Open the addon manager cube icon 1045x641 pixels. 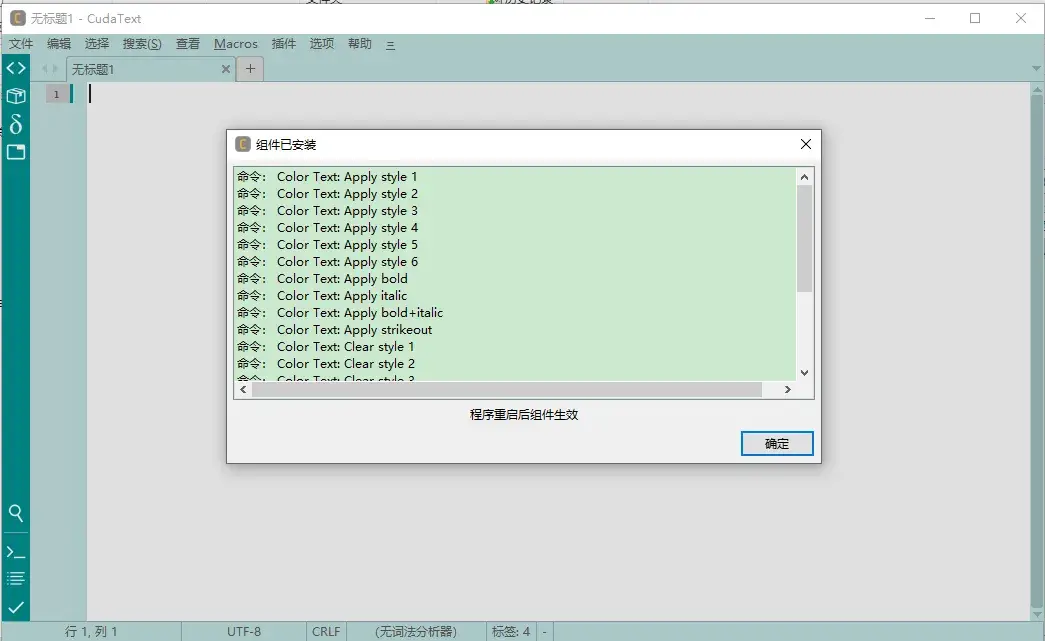point(14,96)
